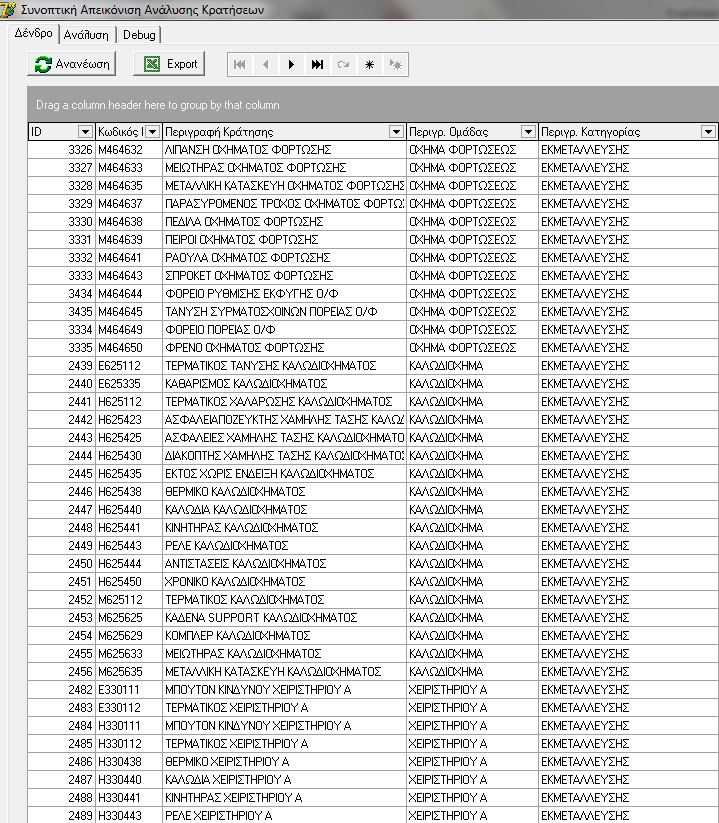The image size is (719, 823).
Task: Click ΚΟΜΠΛΕΡ ΚΑΛΩΔΙΟΧΗΜΑΤΟΣ description
Action: (x=284, y=636)
